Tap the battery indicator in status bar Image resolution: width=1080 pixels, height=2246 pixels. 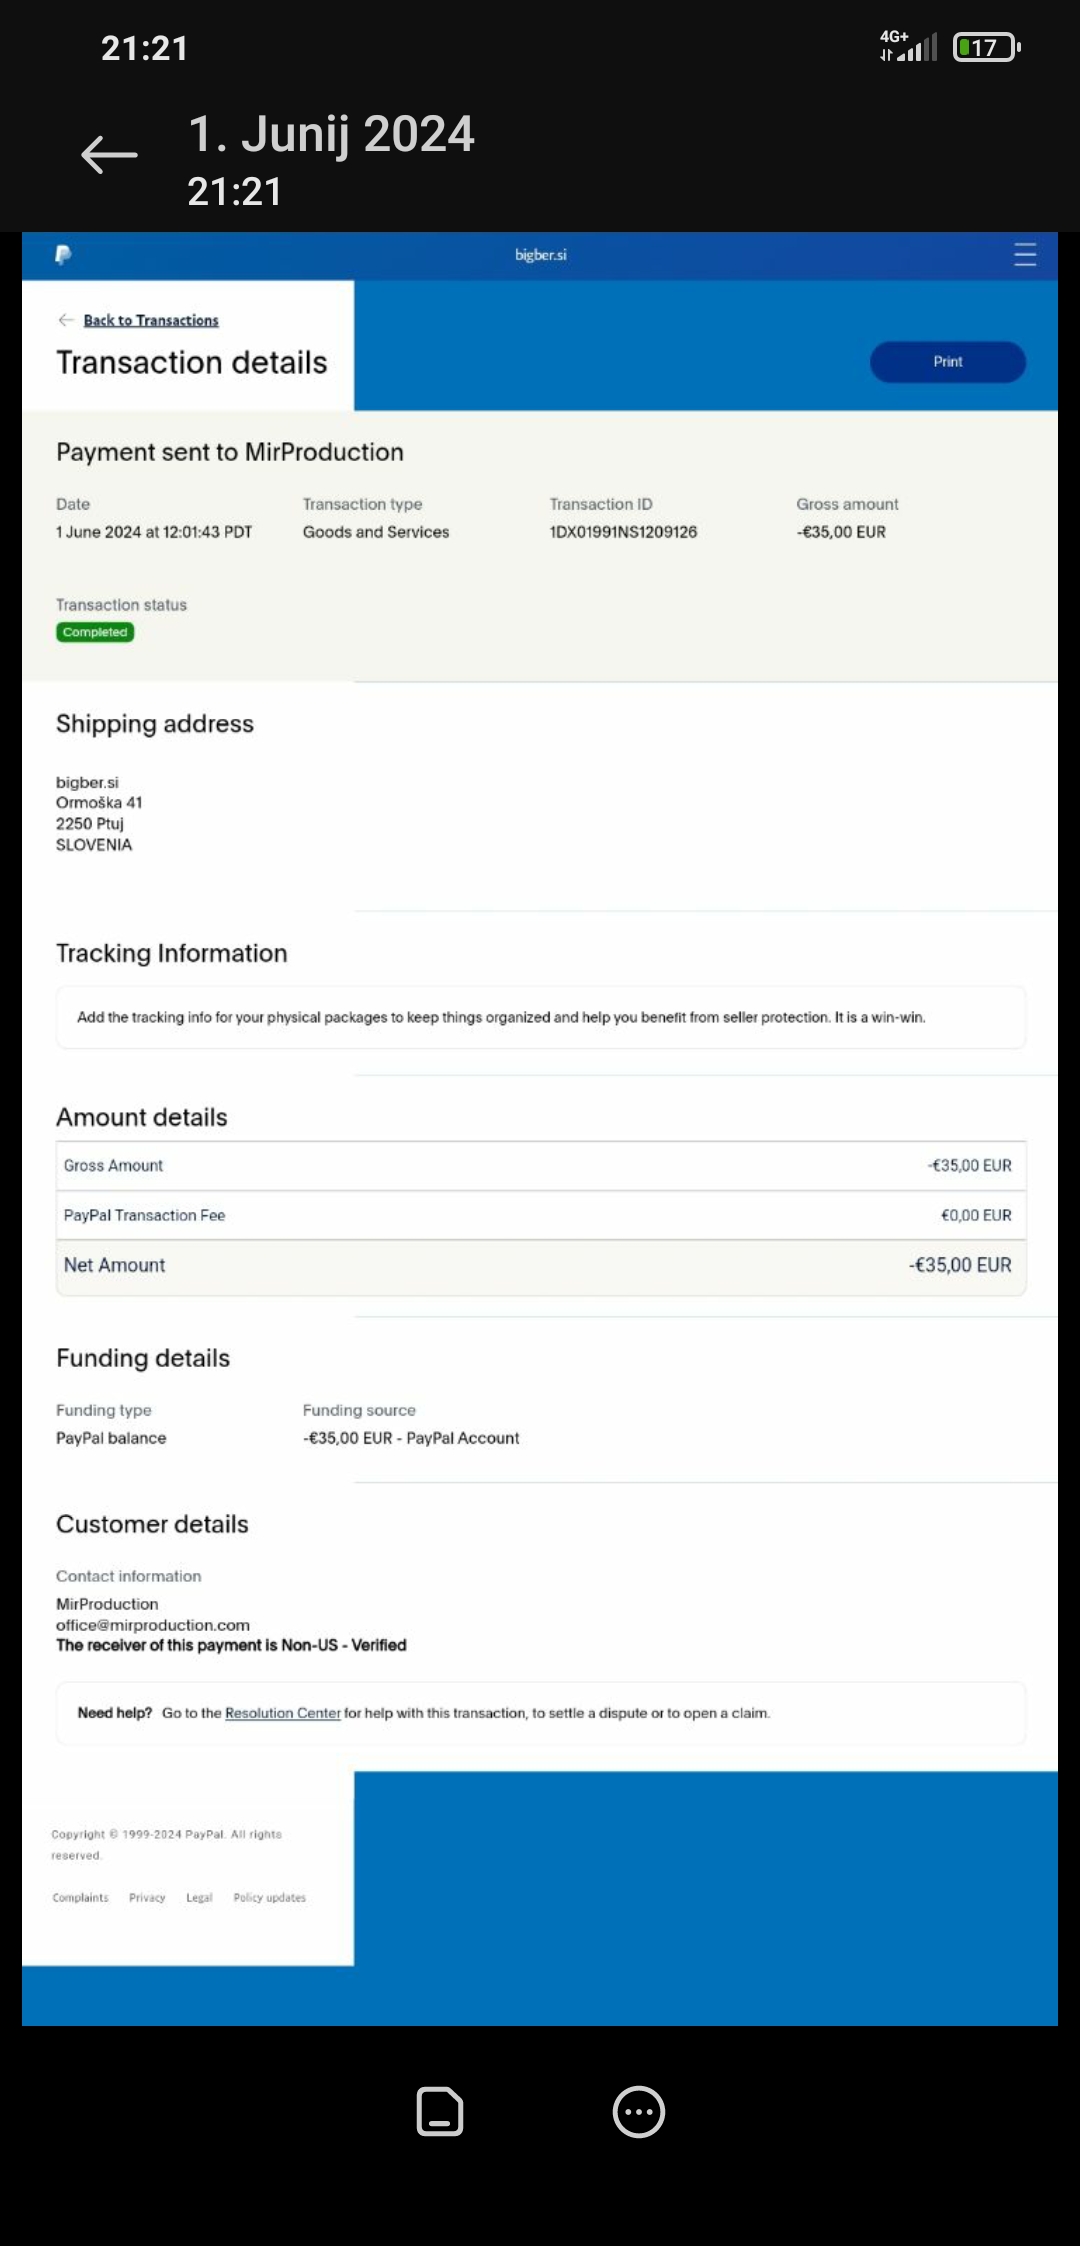click(986, 47)
